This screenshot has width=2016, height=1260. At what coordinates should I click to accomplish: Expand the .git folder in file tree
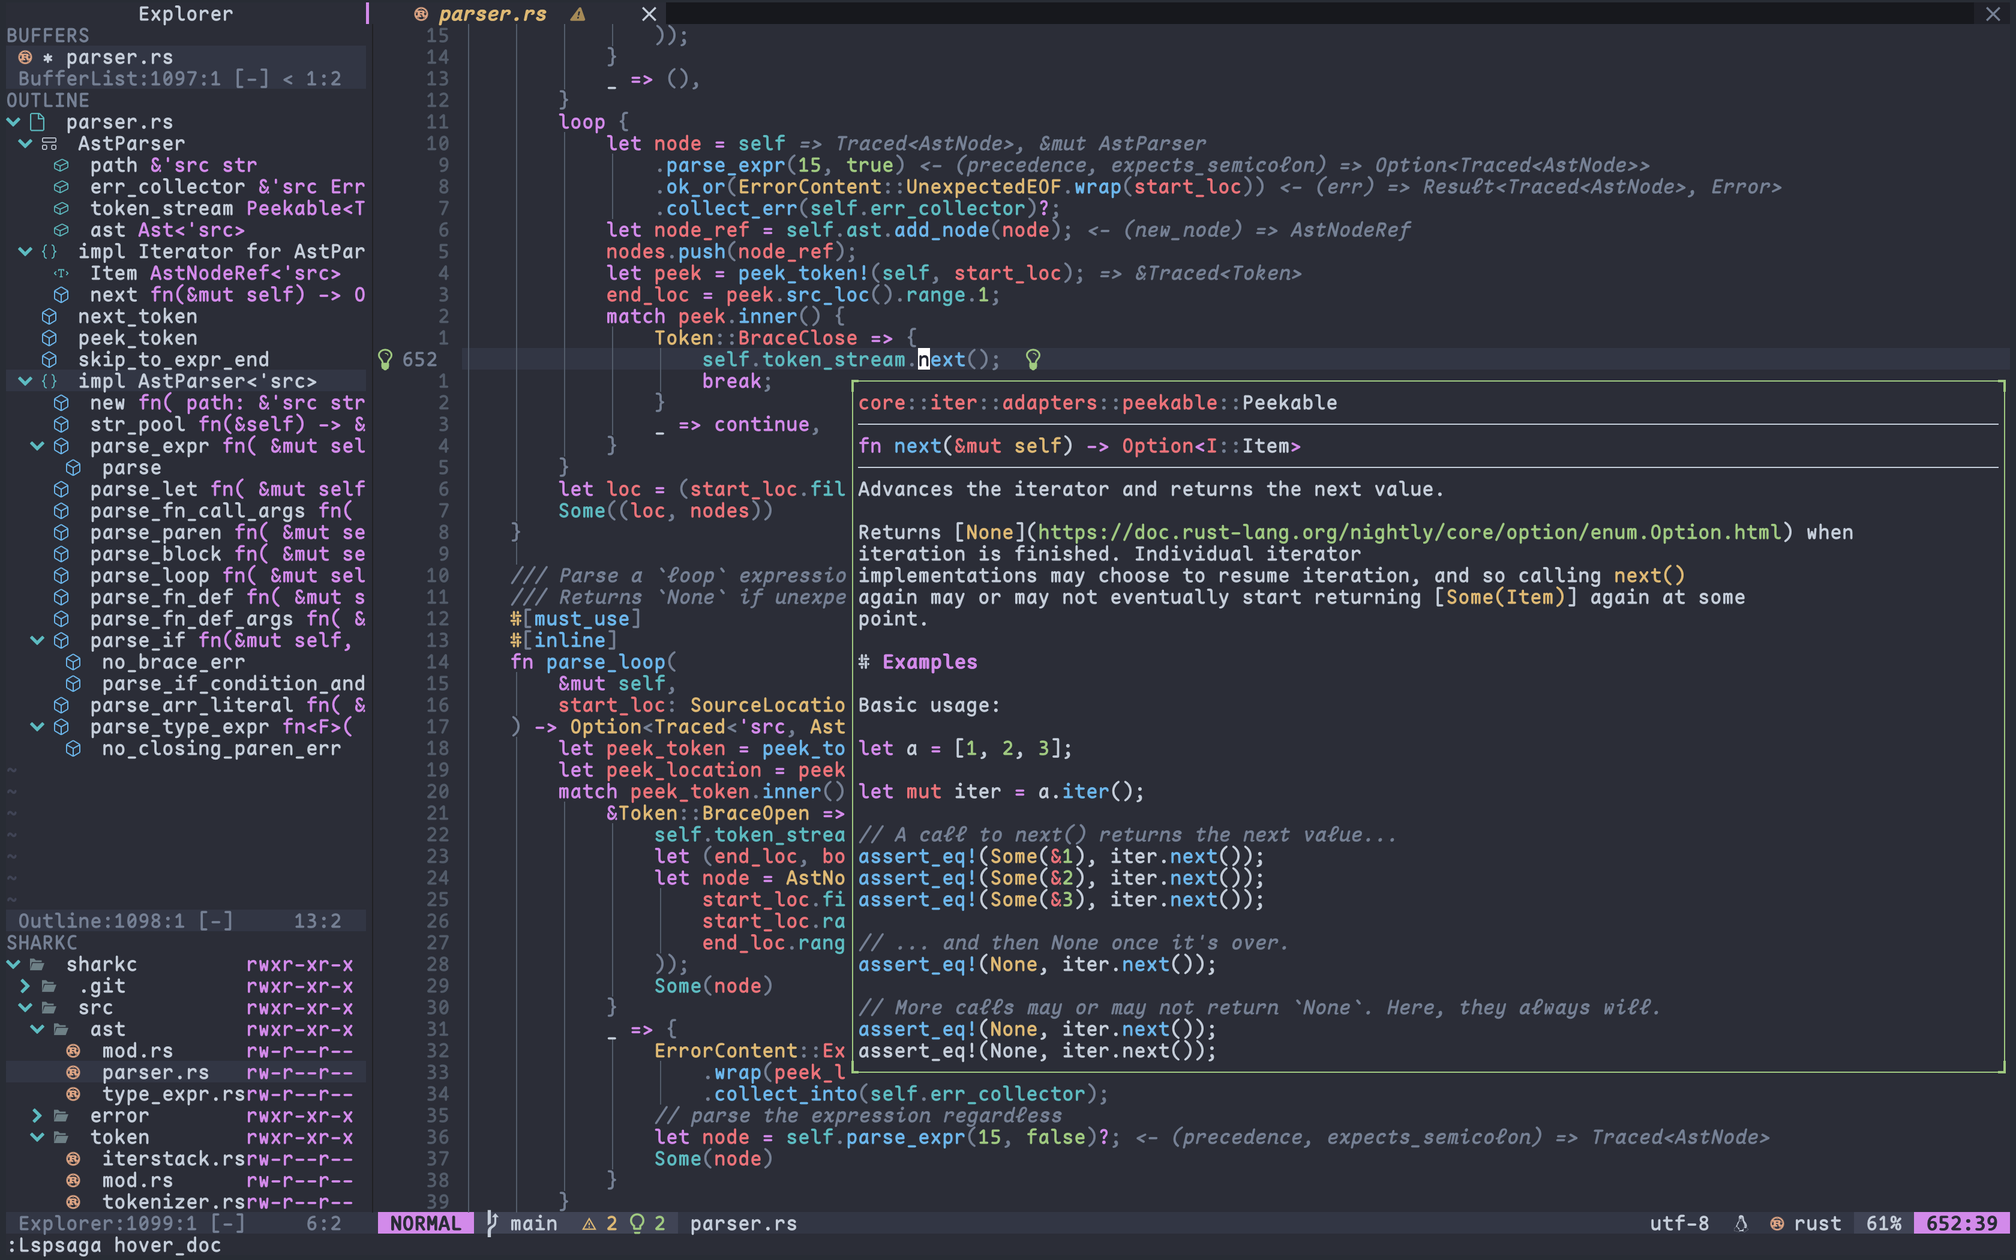(26, 986)
